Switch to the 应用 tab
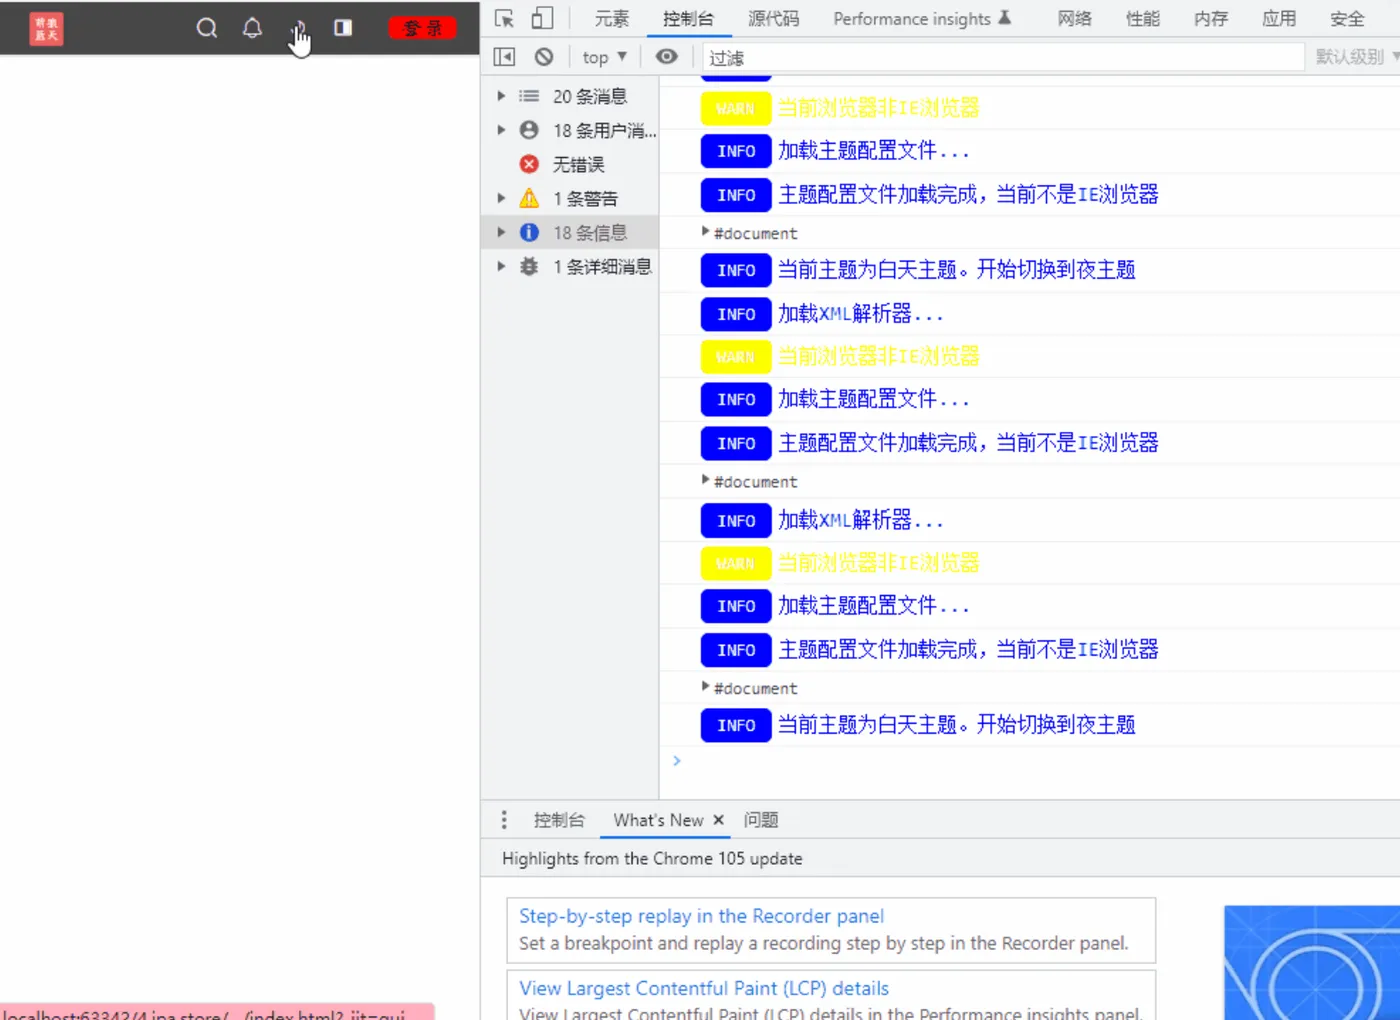The image size is (1400, 1020). tap(1279, 19)
